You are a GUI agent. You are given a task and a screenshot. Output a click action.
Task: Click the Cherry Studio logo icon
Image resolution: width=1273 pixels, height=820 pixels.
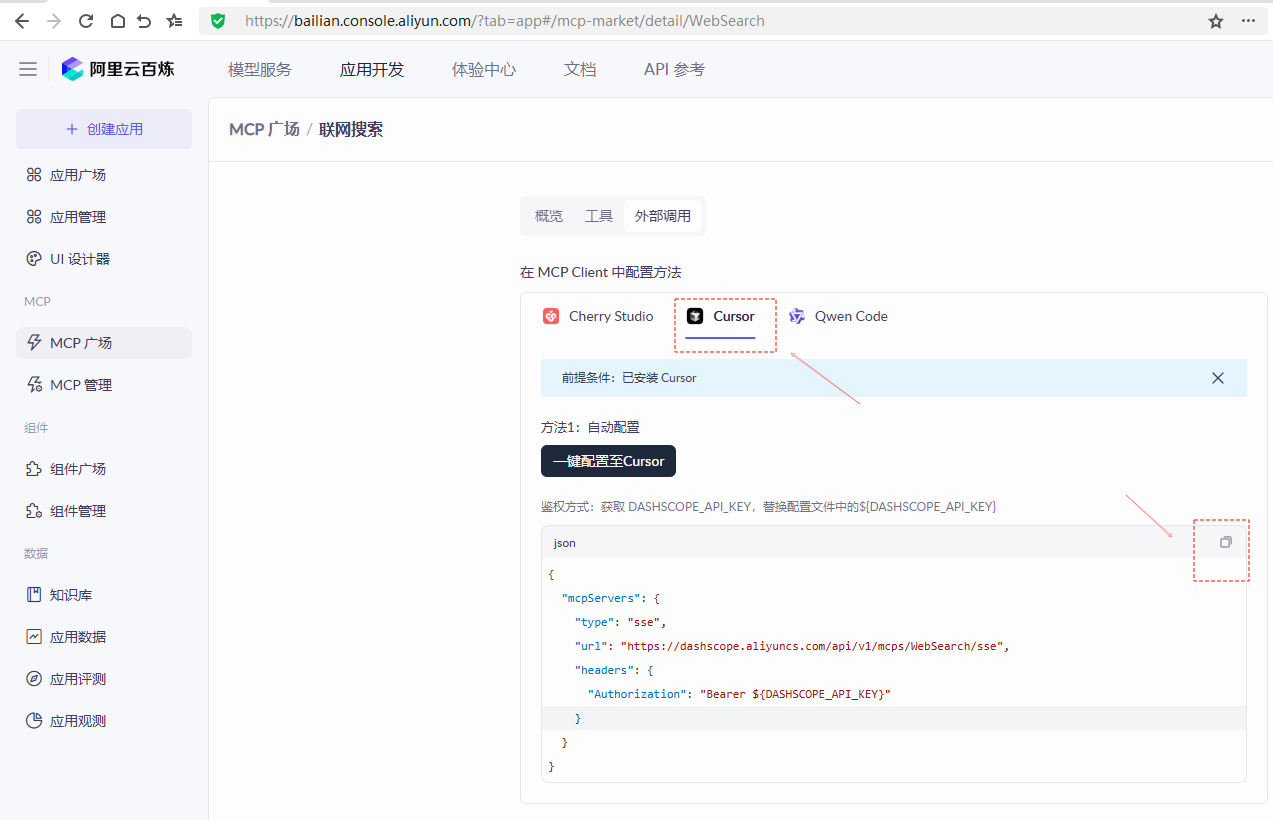point(551,316)
